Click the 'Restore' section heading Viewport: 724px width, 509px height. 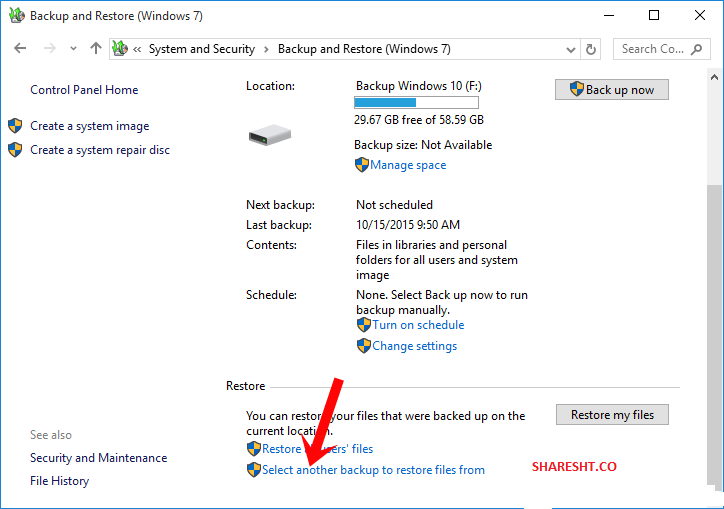245,386
